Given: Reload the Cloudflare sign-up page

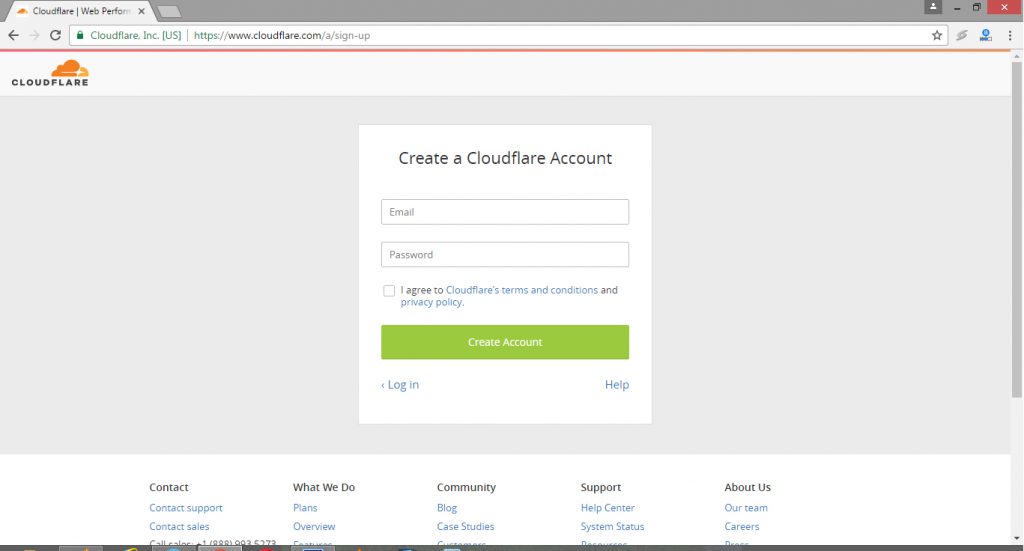Looking at the screenshot, I should pyautogui.click(x=56, y=35).
